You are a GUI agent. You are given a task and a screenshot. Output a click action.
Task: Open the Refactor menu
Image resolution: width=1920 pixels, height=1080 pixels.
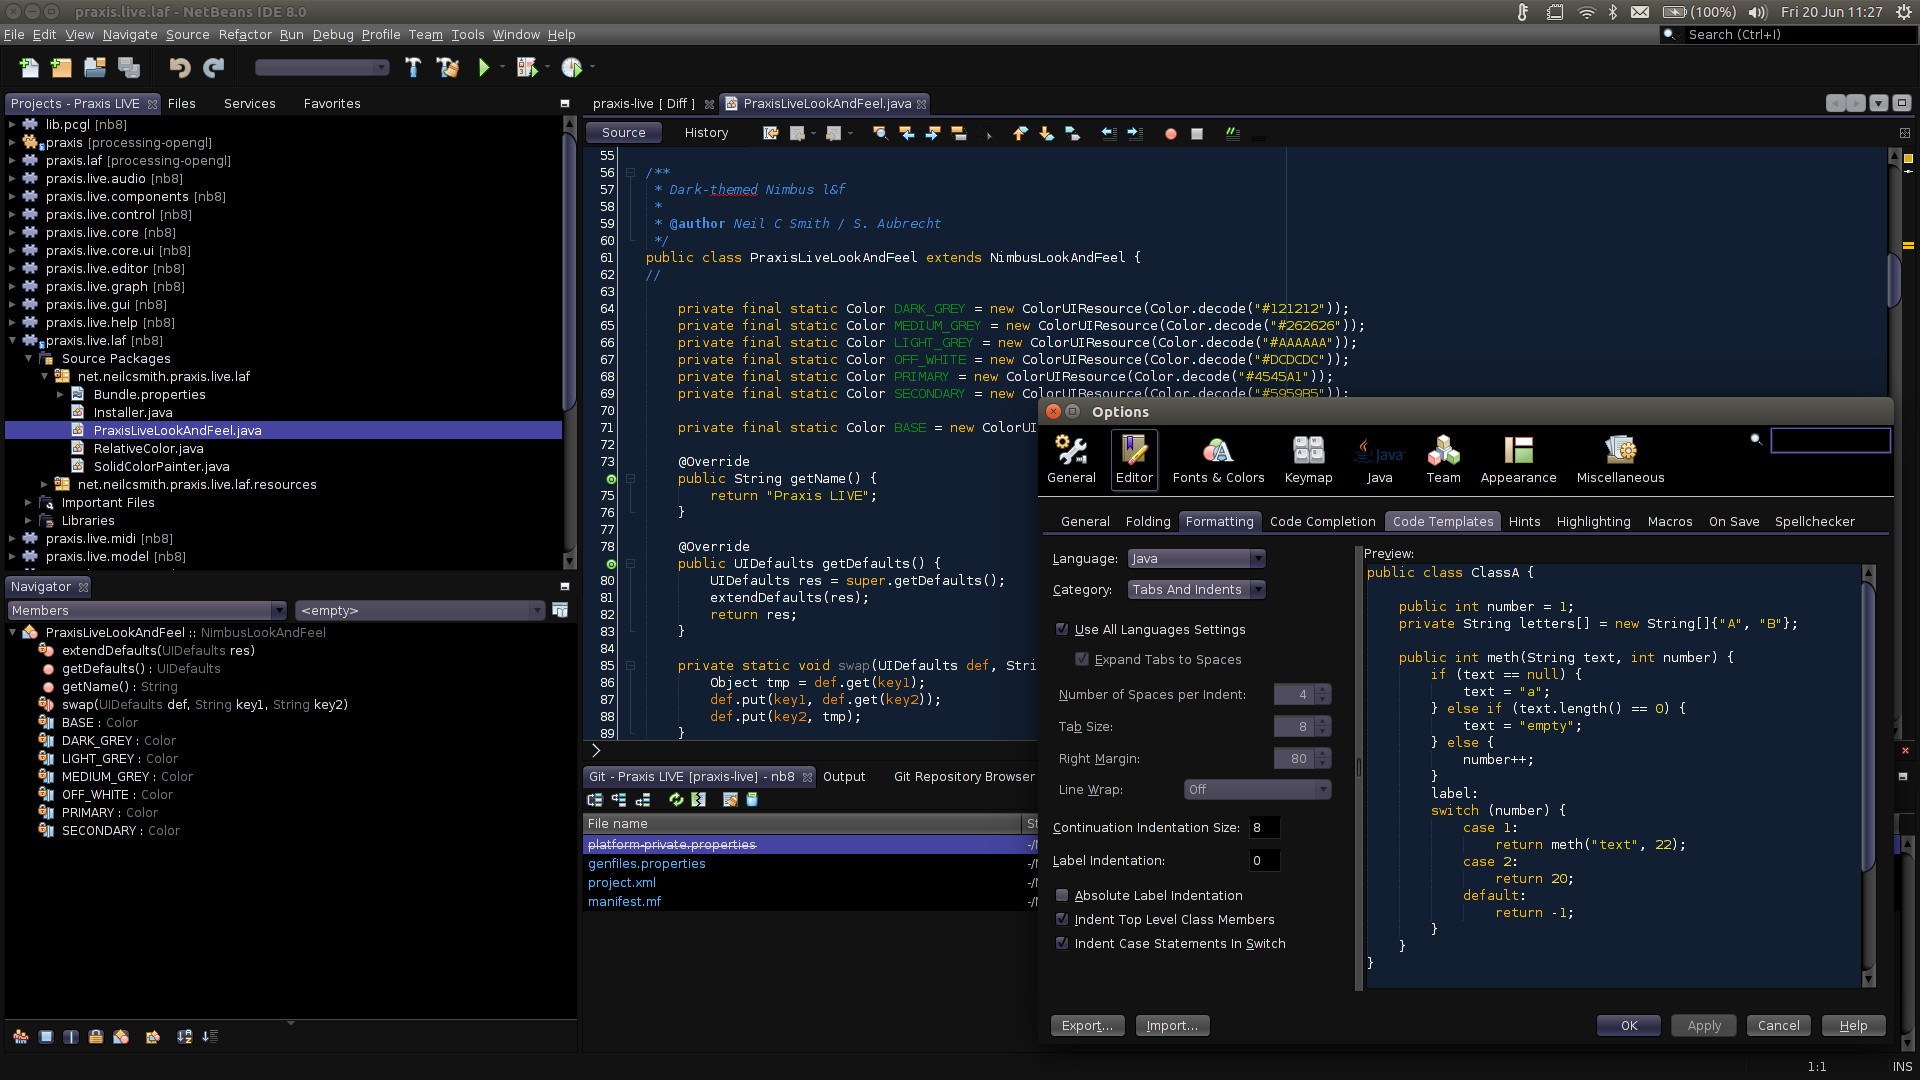tap(244, 34)
